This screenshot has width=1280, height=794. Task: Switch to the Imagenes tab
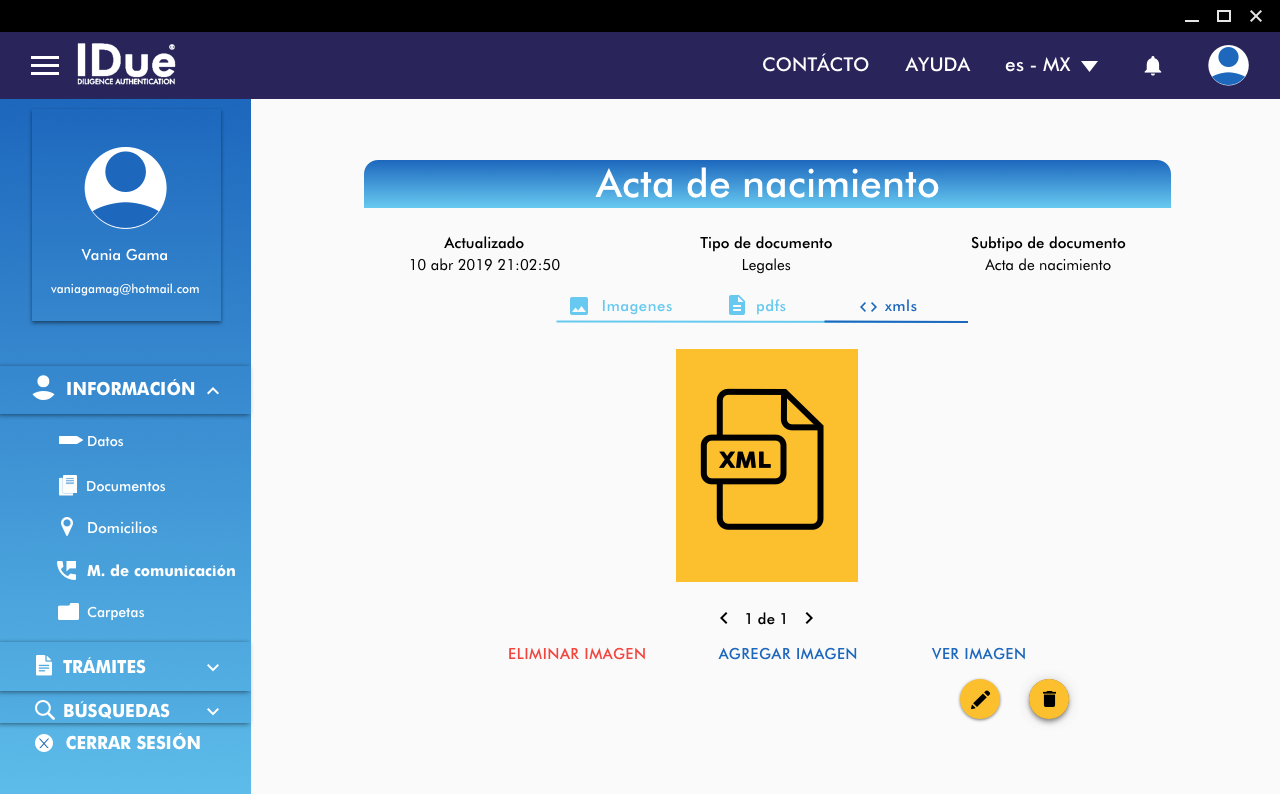621,306
